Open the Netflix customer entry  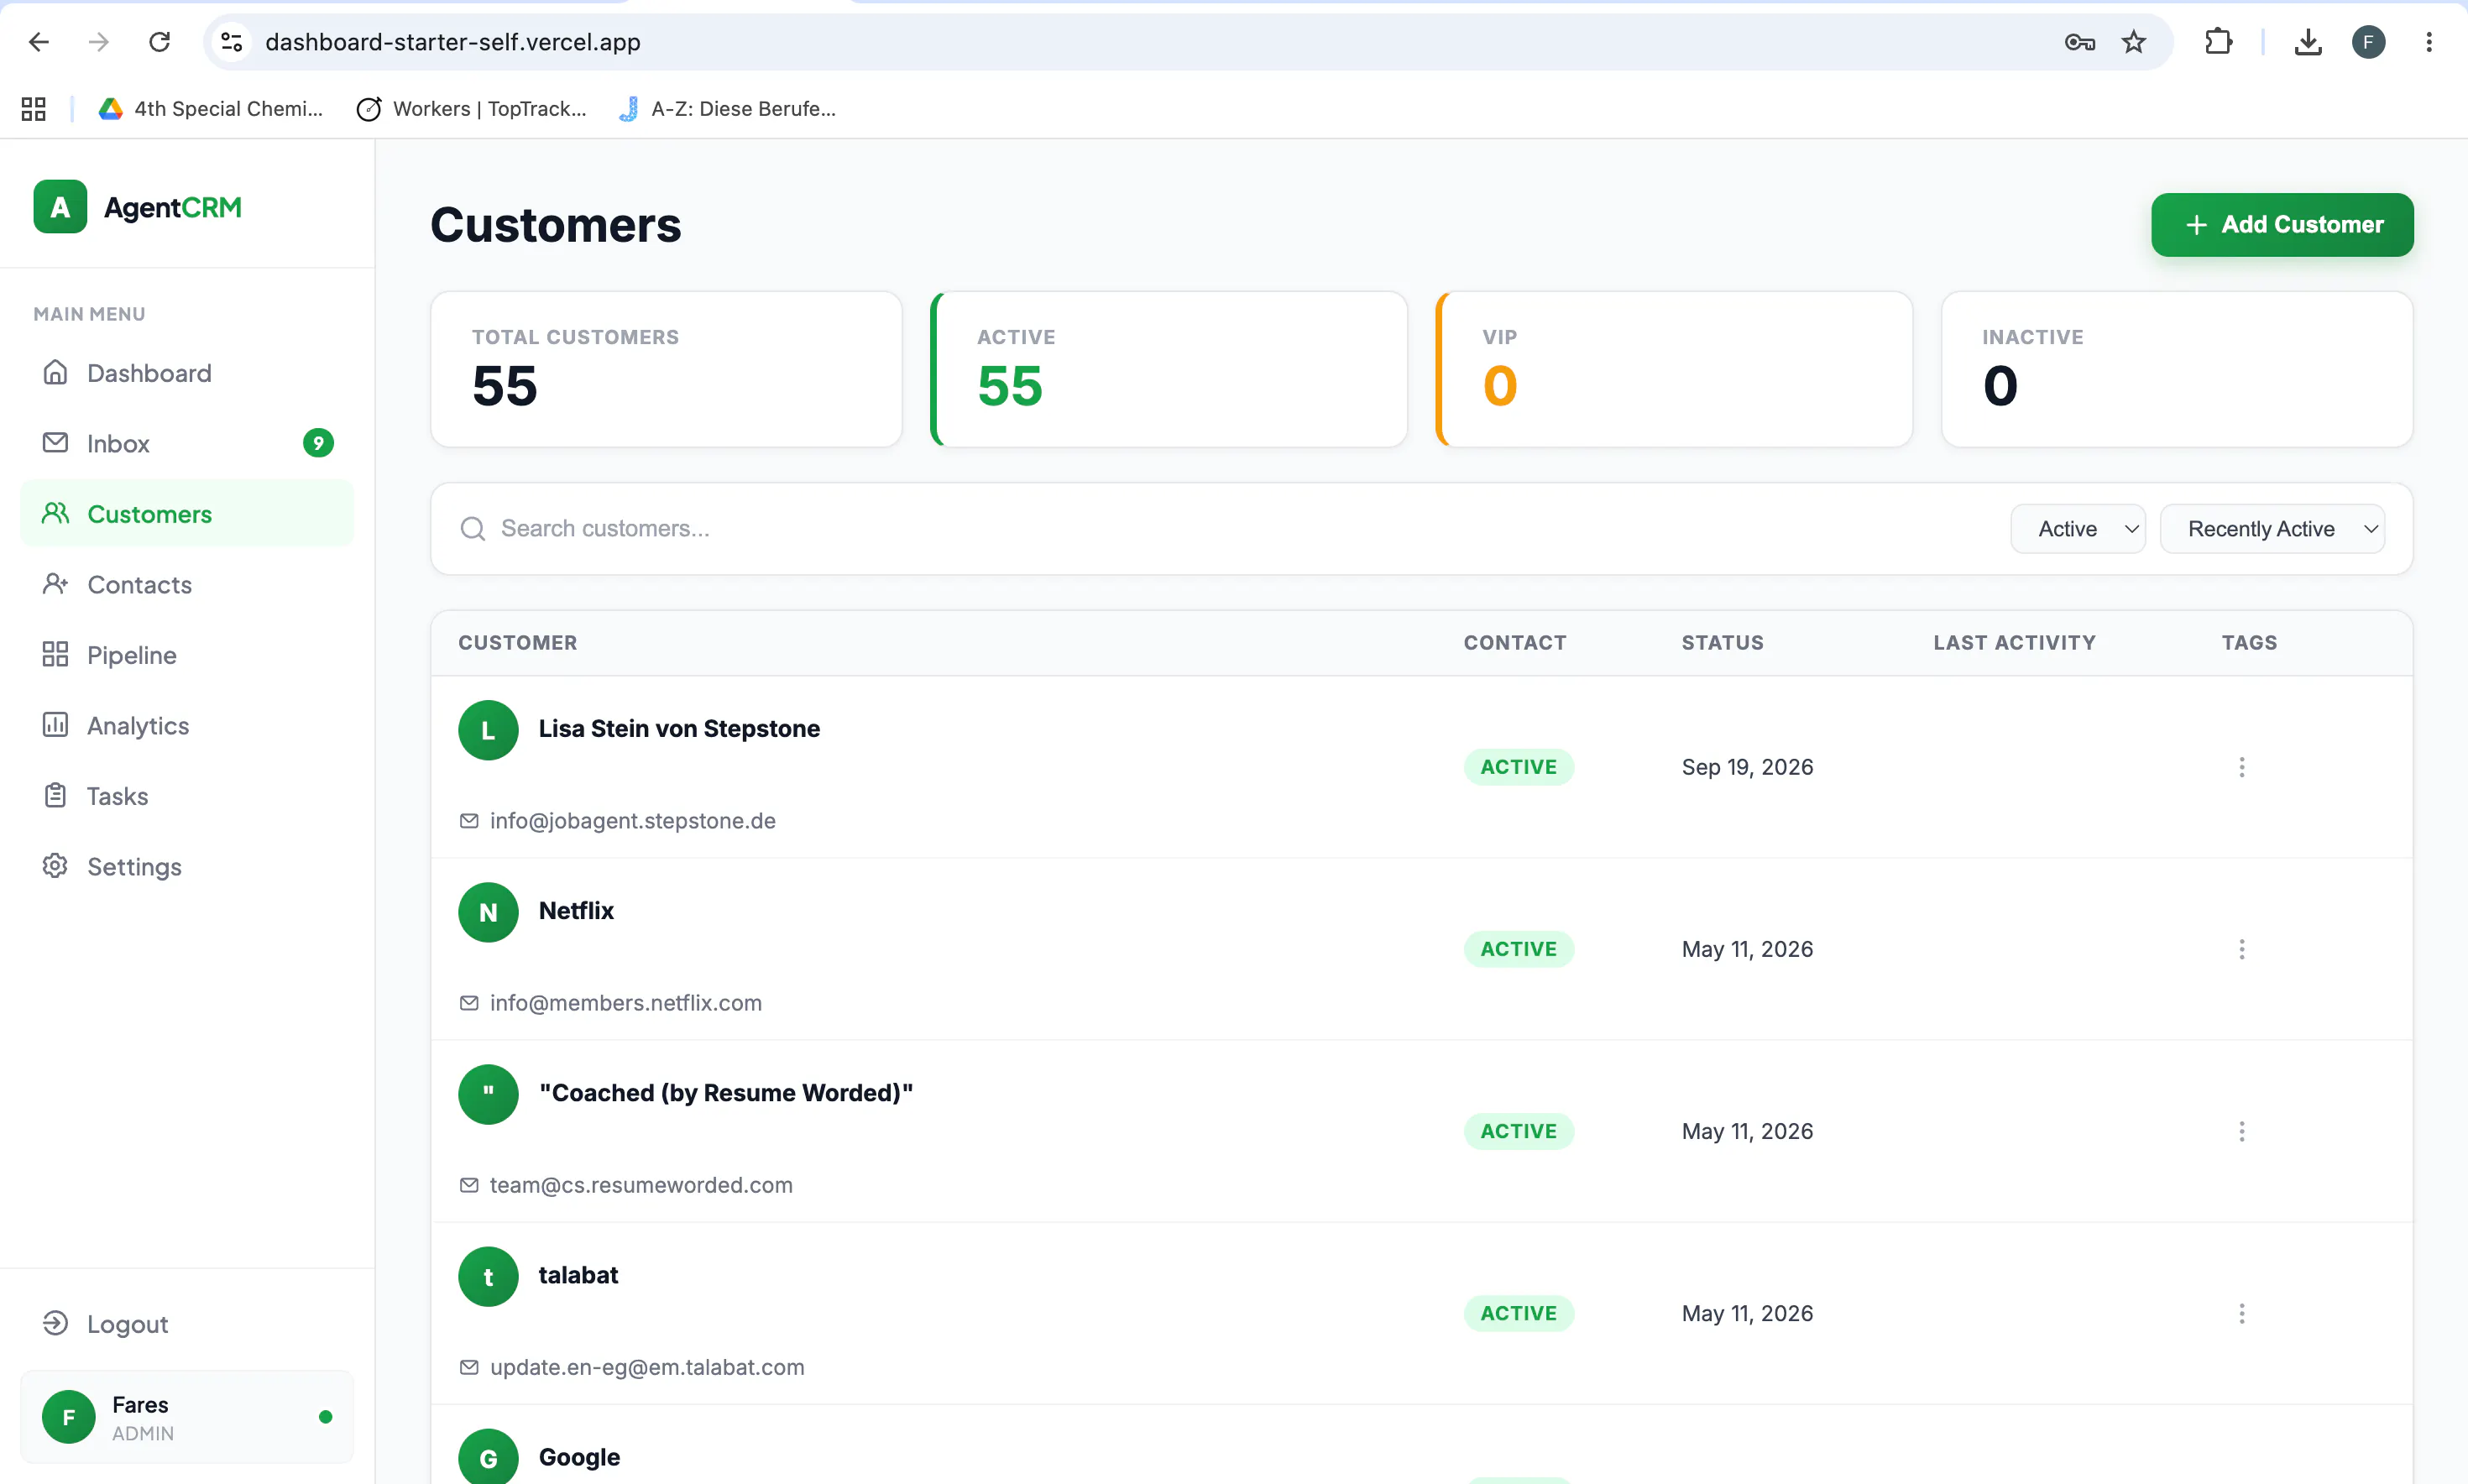pyautogui.click(x=576, y=911)
